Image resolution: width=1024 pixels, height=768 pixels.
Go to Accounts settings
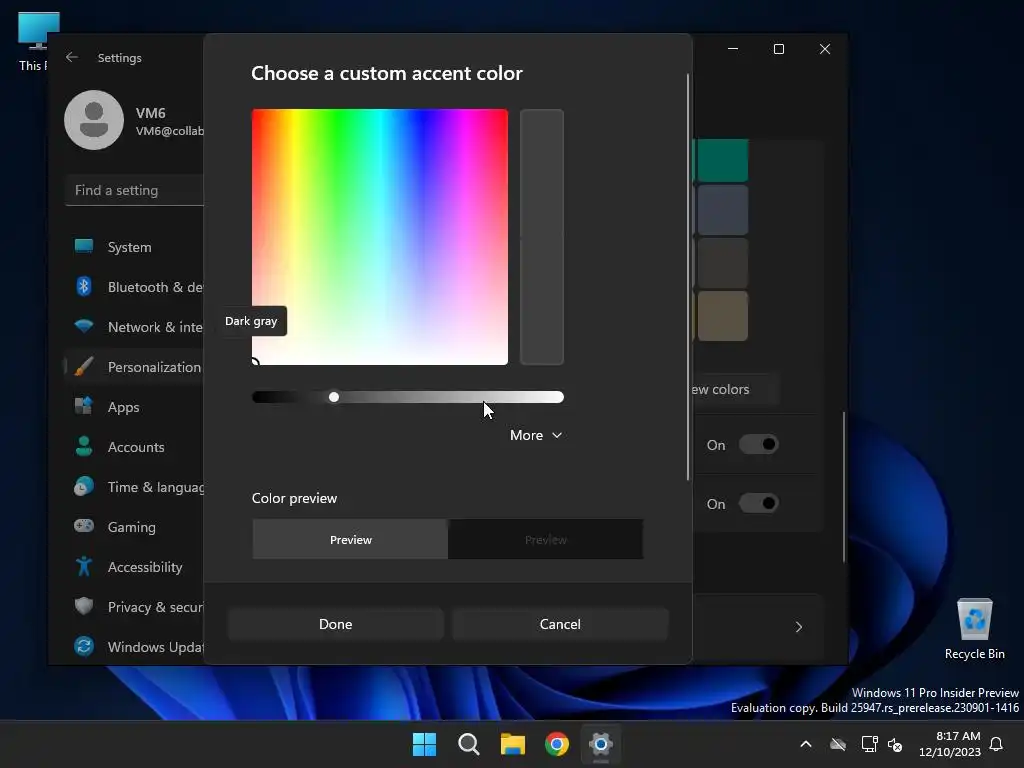click(136, 447)
